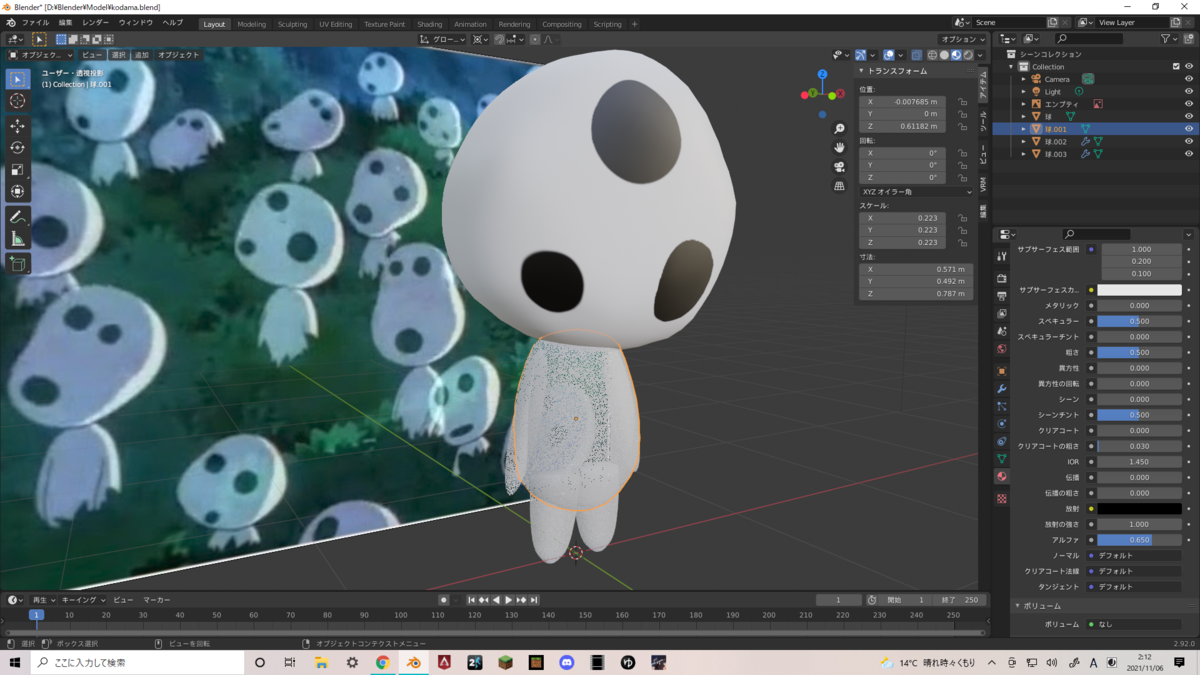Adjust the アルファ 0.650 slider

(1139, 540)
